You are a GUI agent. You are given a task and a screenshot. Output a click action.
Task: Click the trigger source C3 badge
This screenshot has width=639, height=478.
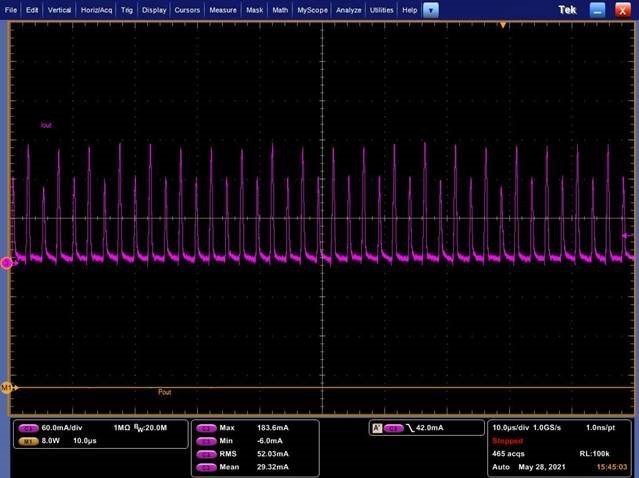click(394, 428)
